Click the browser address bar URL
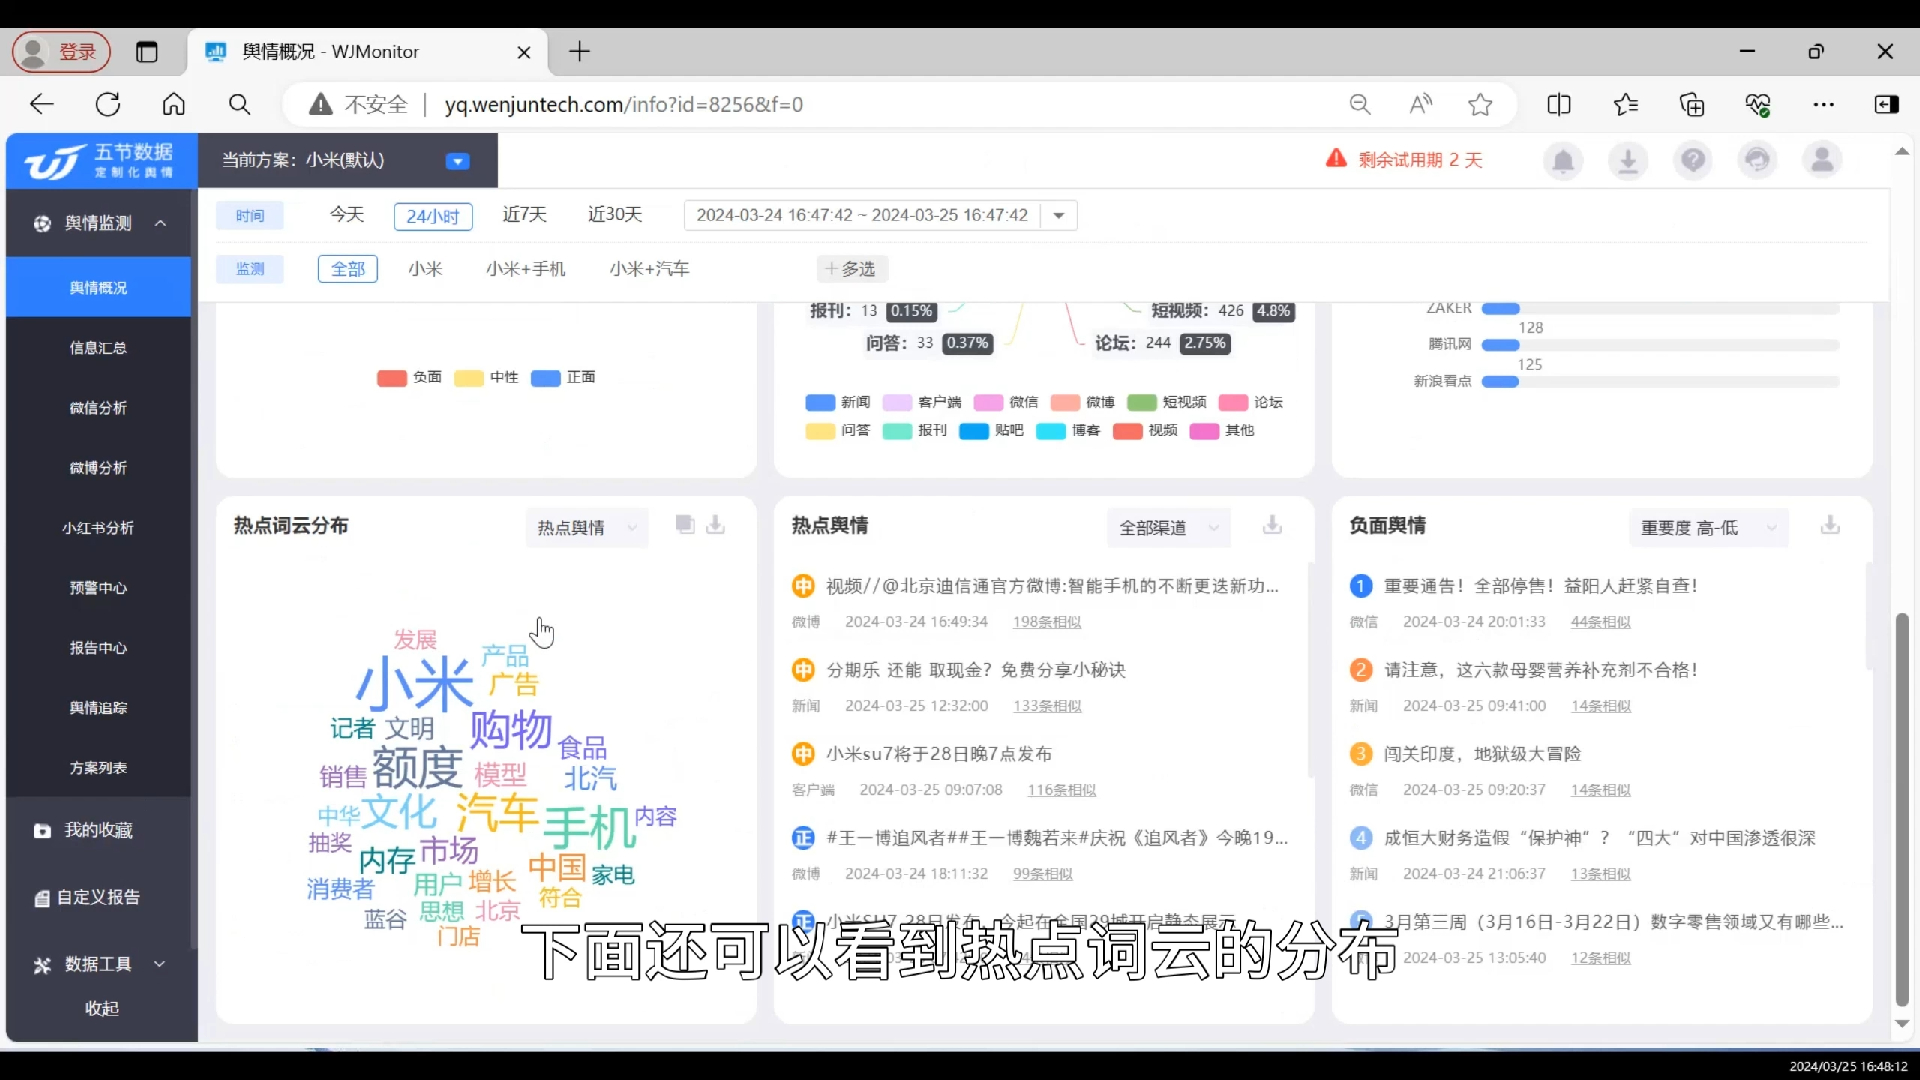The image size is (1920, 1080). 623,105
